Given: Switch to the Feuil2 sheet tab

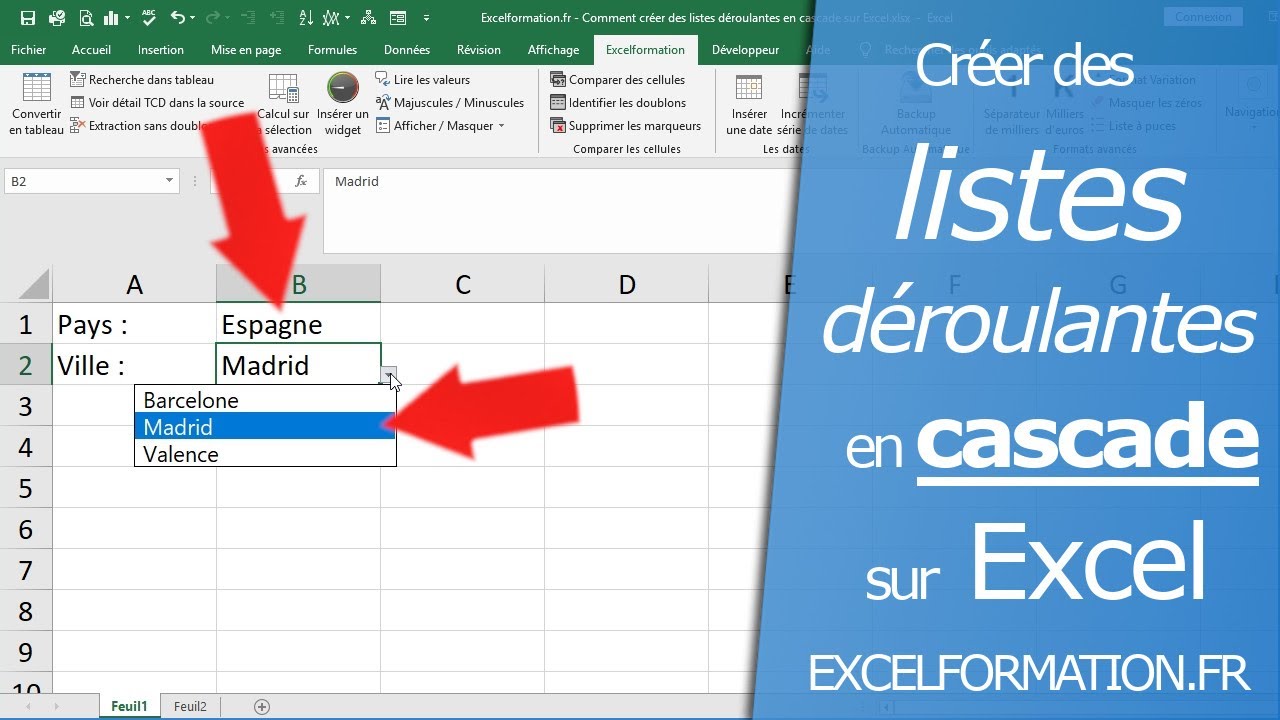Looking at the screenshot, I should pyautogui.click(x=190, y=706).
